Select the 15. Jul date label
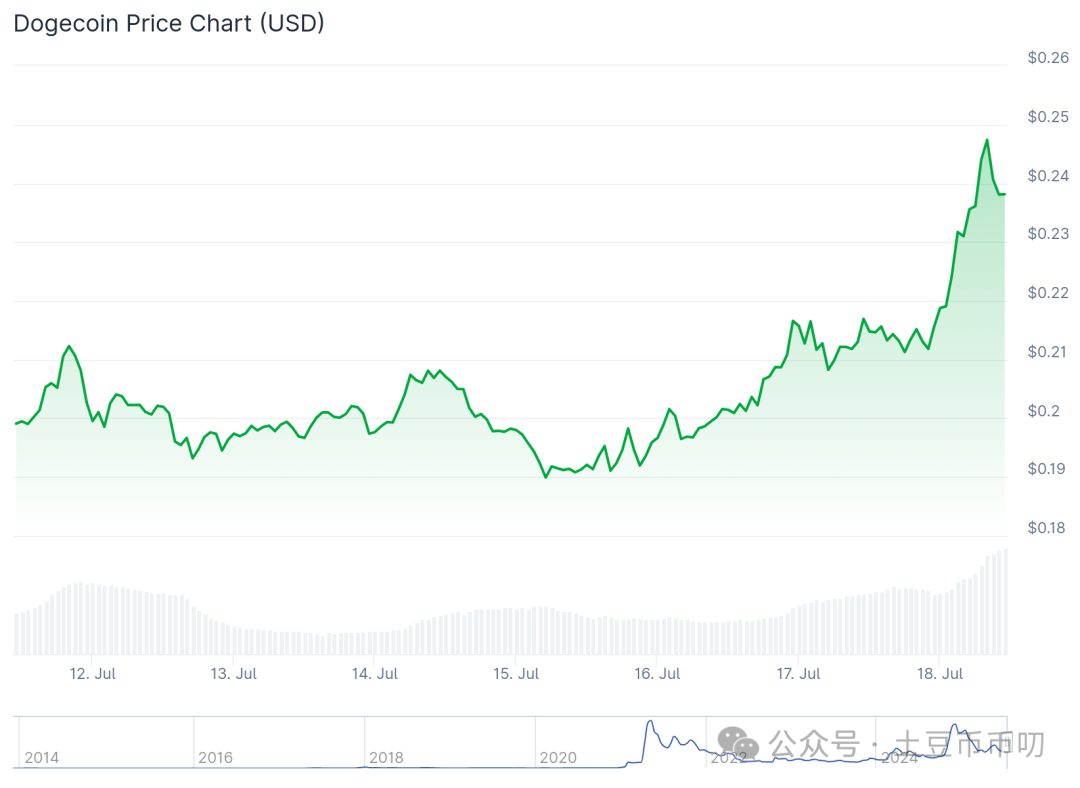The image size is (1080, 788). point(517,674)
